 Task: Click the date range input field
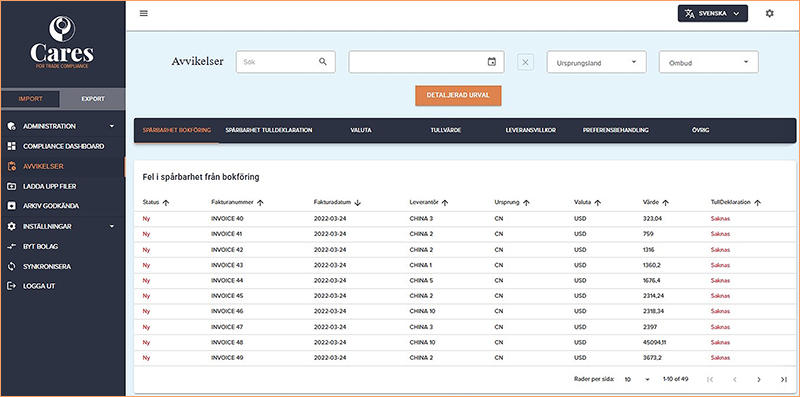tap(426, 62)
